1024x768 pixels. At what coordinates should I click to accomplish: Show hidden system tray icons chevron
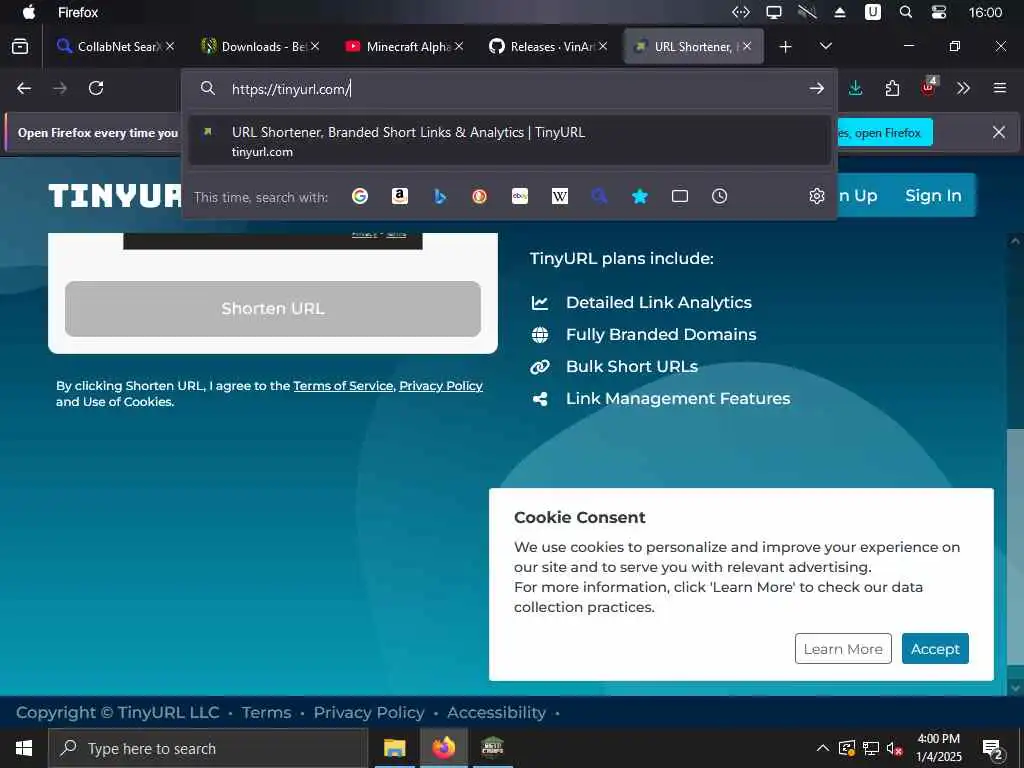(x=823, y=748)
